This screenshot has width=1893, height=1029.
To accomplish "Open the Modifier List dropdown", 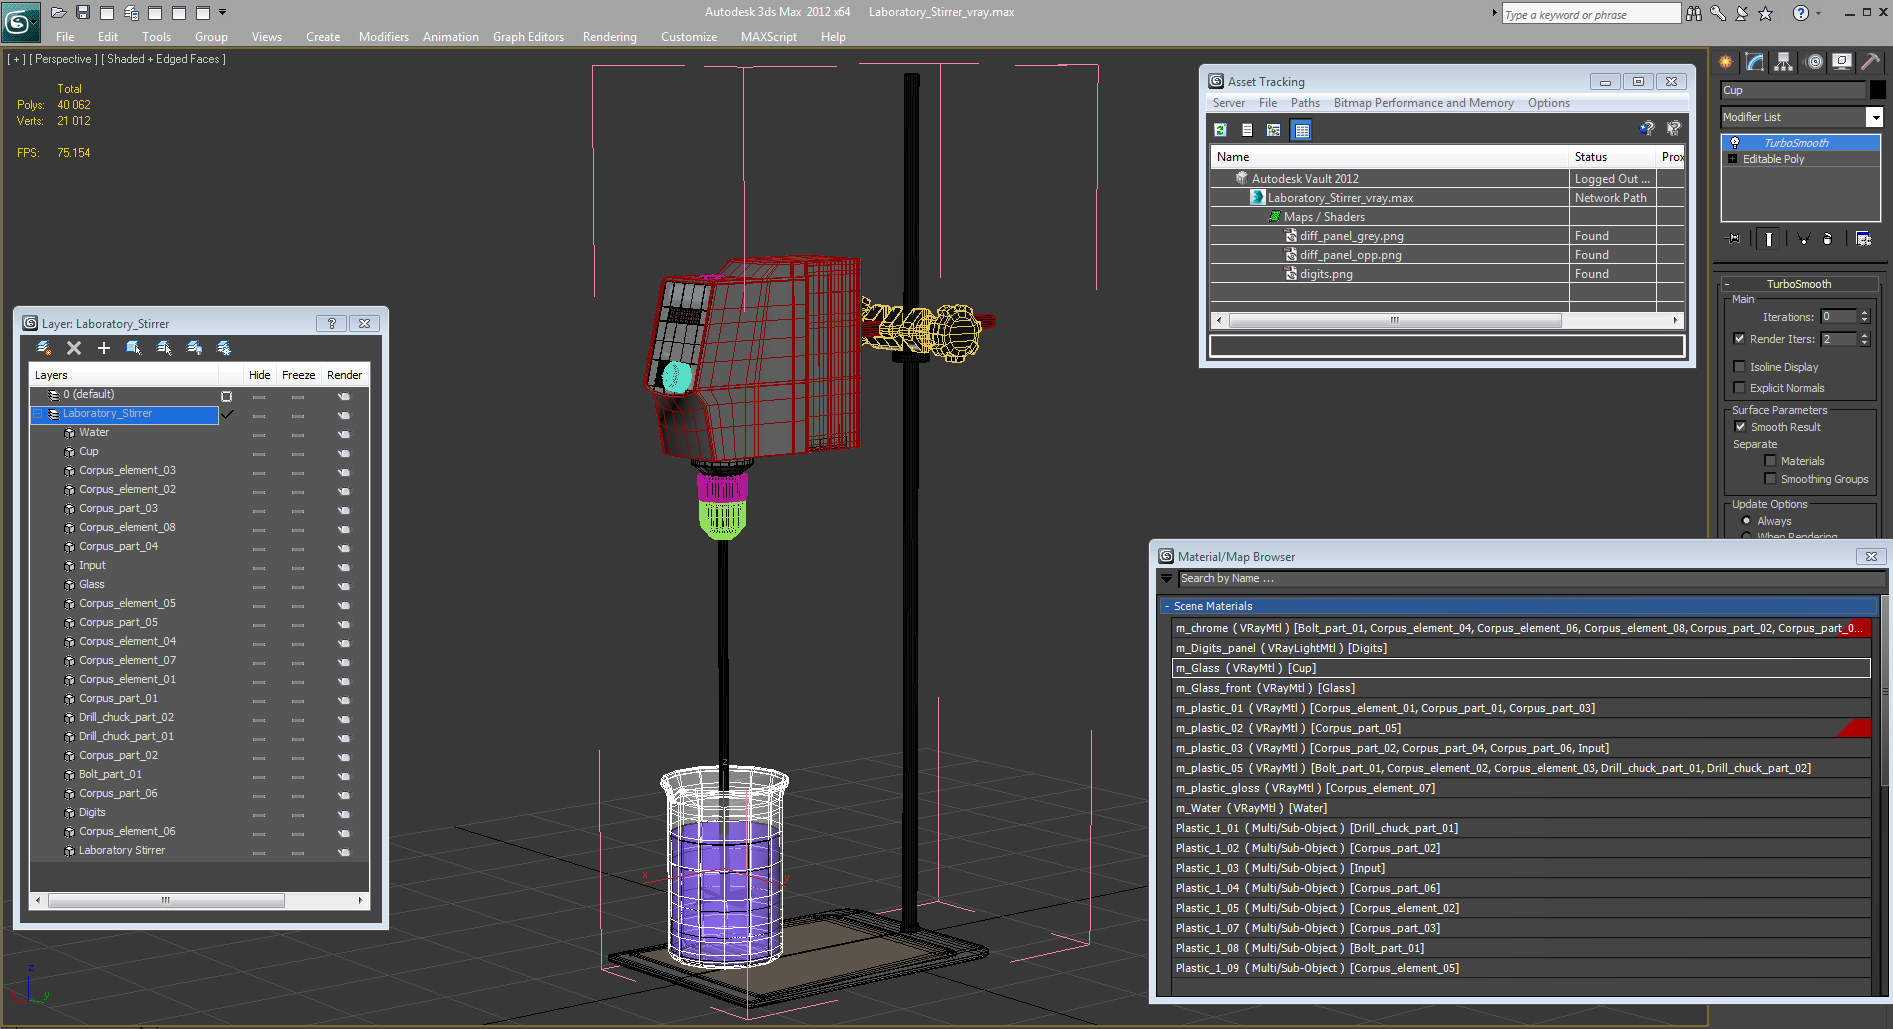I will [x=1874, y=118].
